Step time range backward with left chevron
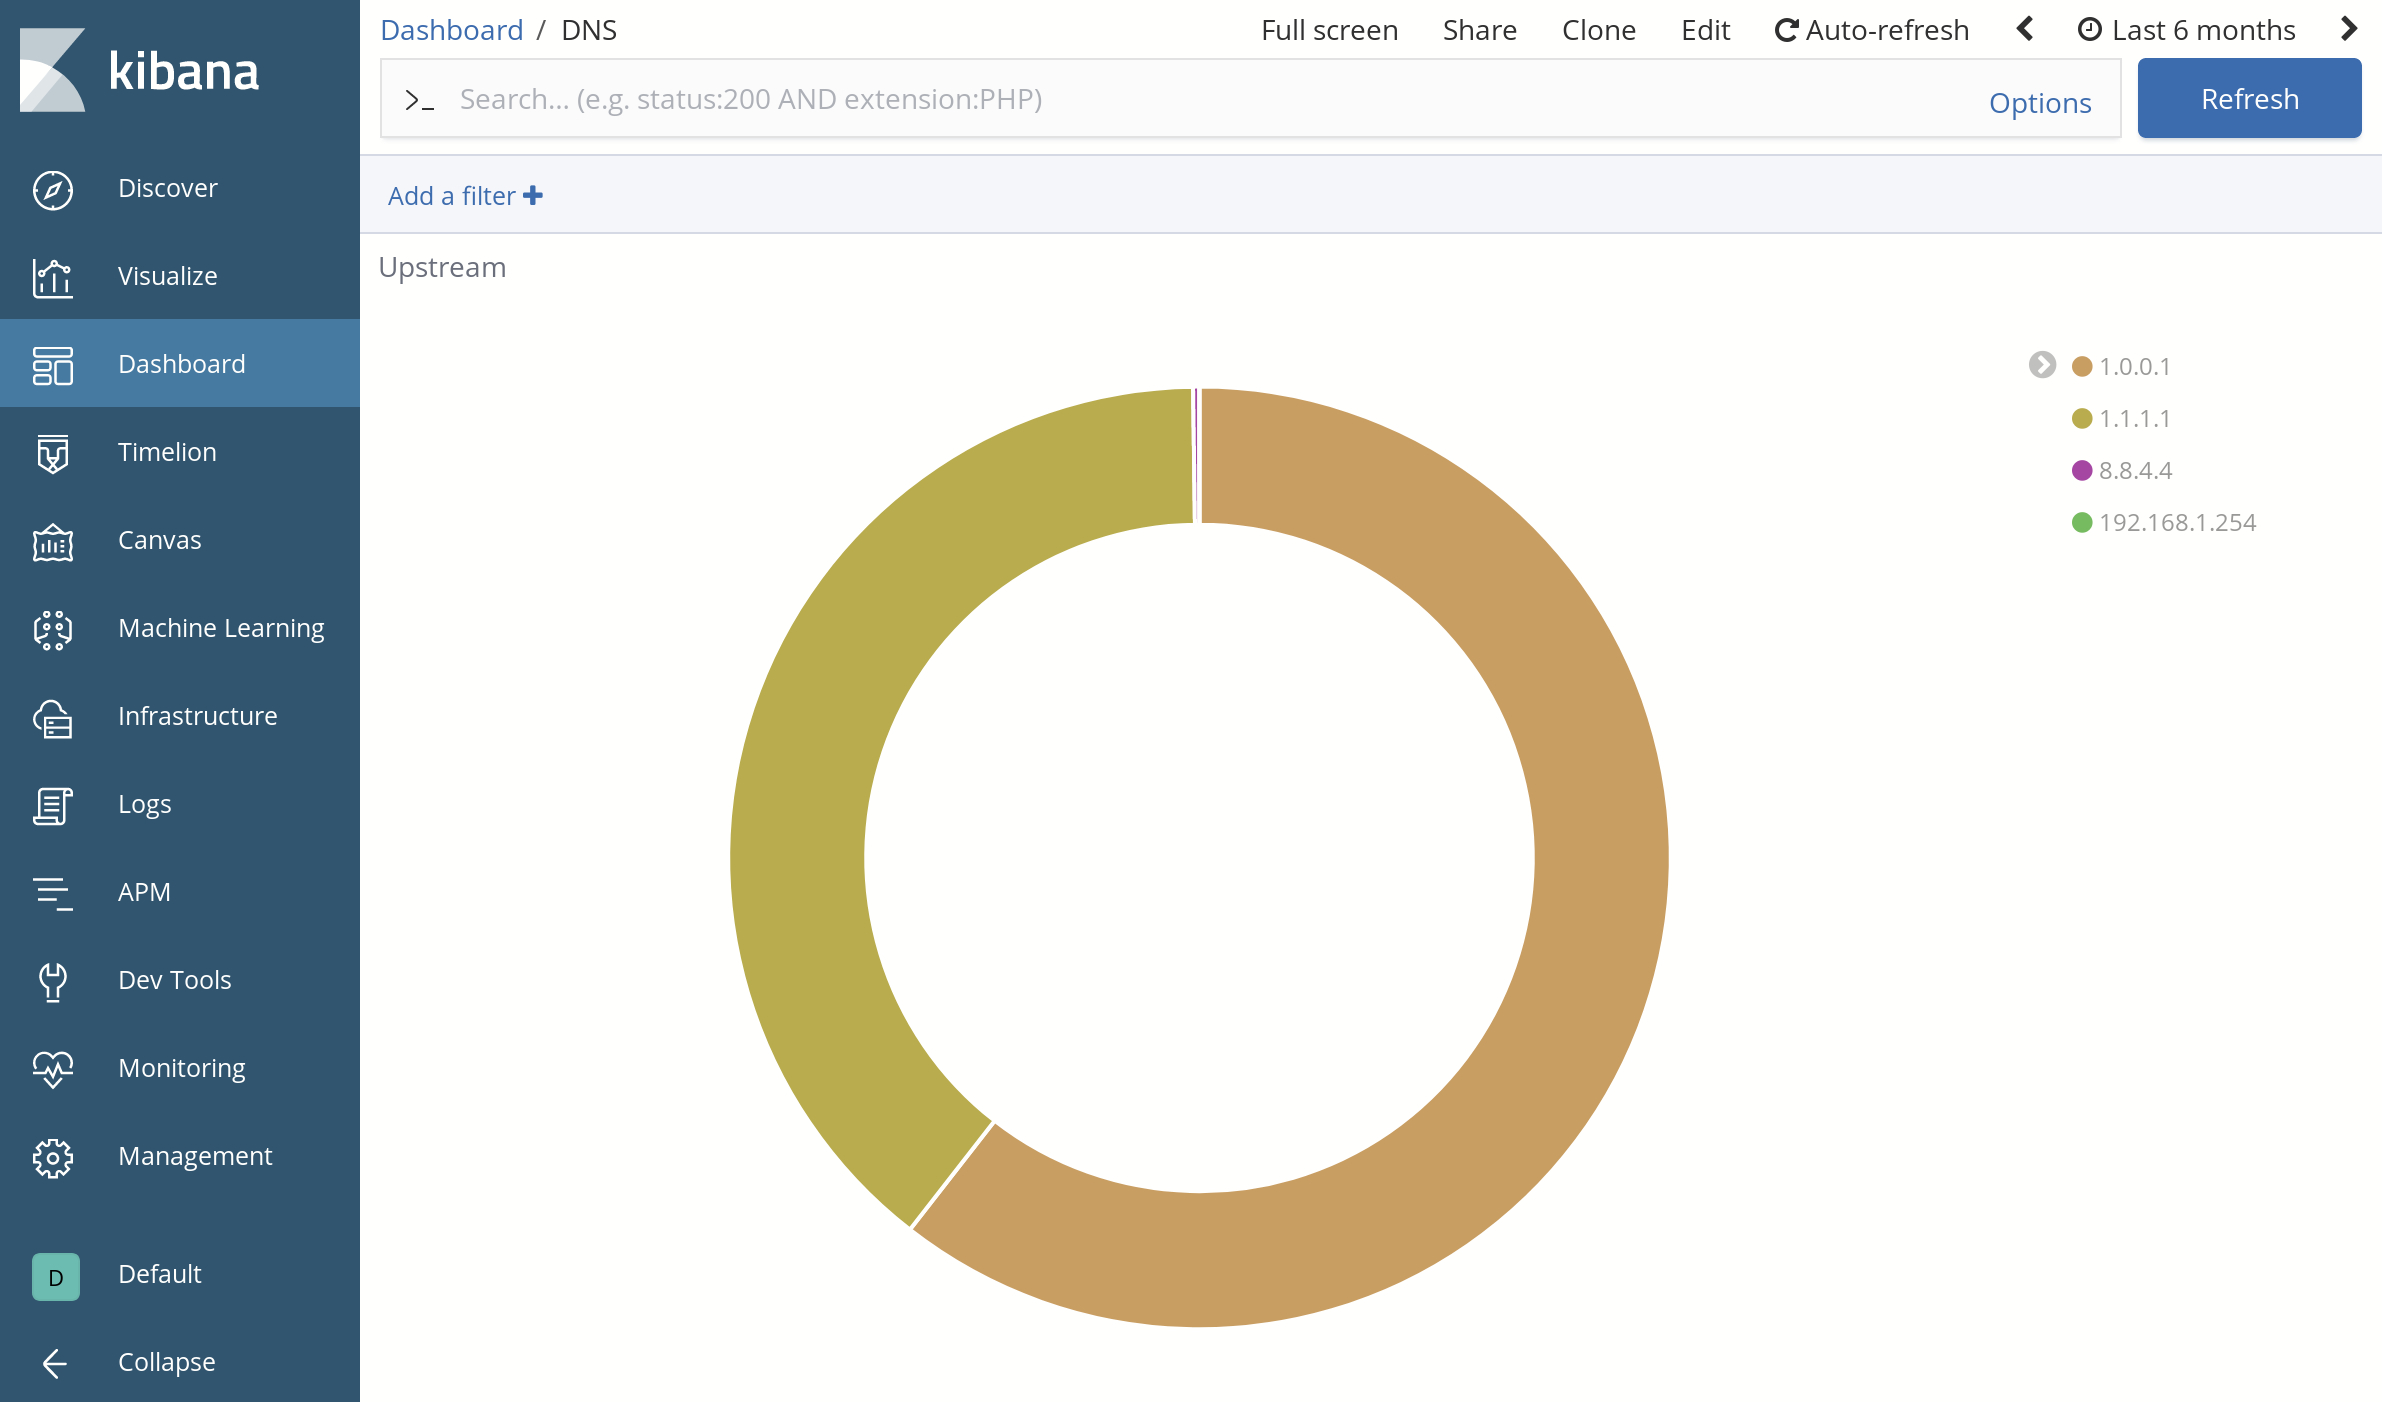Viewport: 2382px width, 1402px height. tap(2025, 29)
